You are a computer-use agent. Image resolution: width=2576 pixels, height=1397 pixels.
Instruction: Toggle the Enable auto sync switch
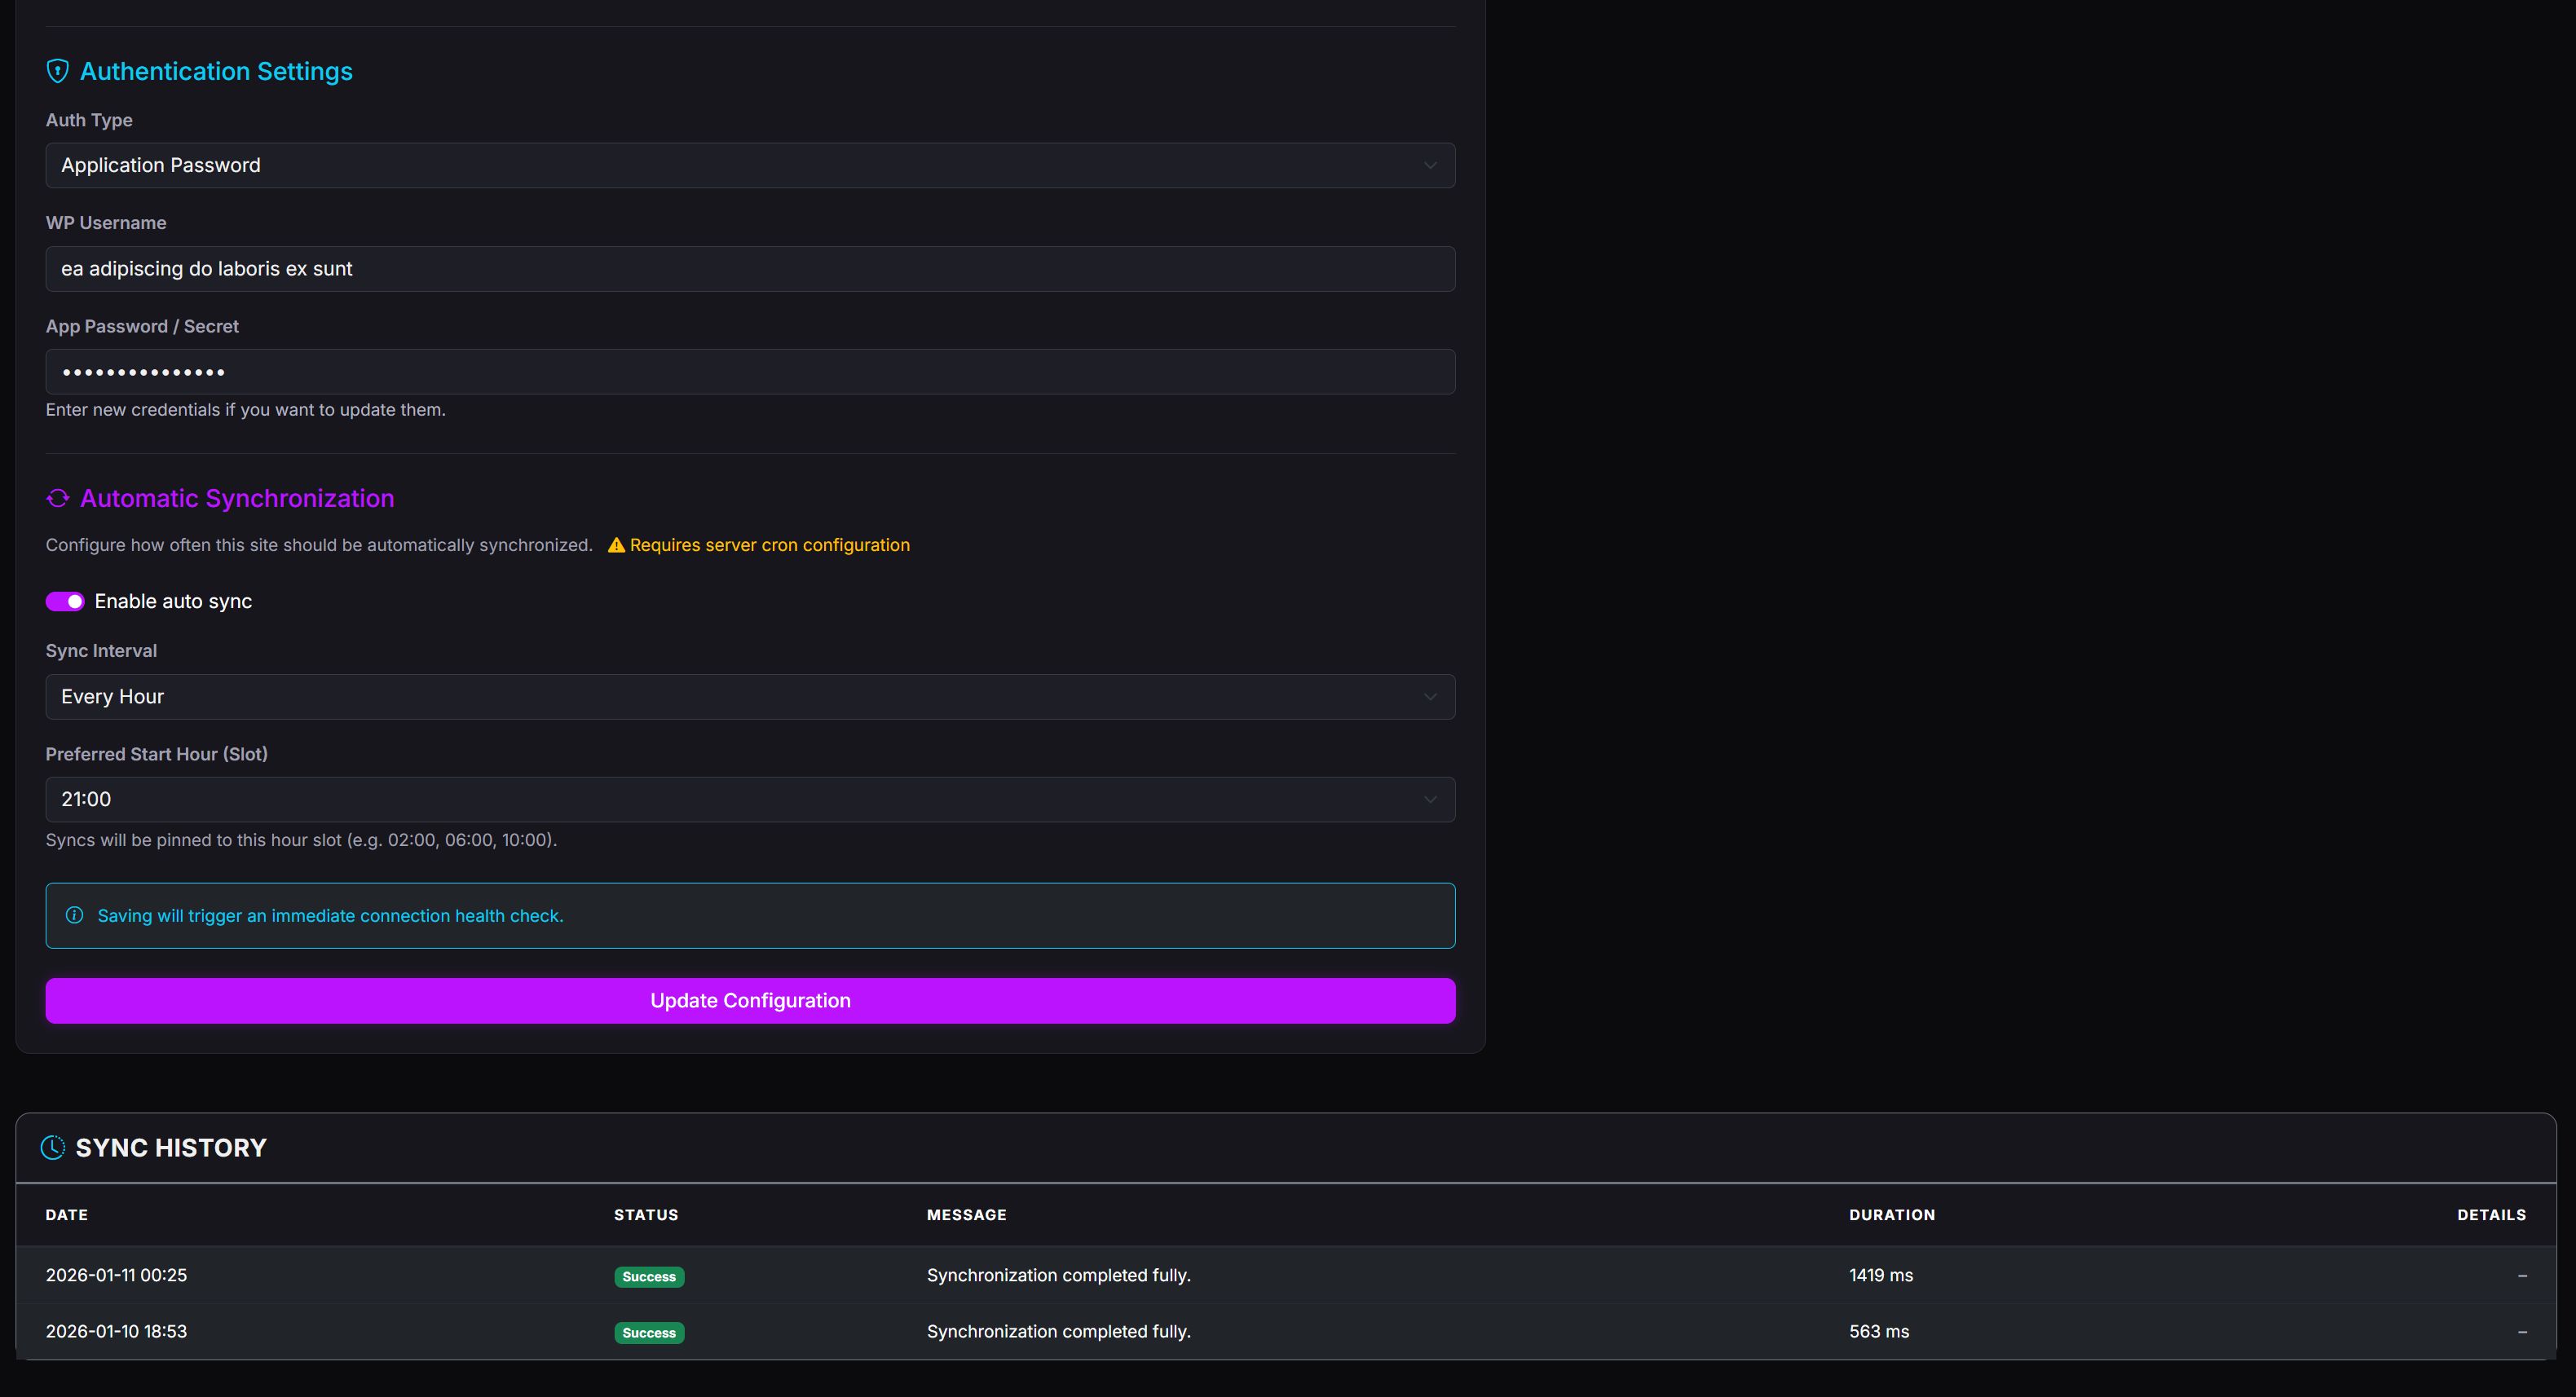click(65, 601)
